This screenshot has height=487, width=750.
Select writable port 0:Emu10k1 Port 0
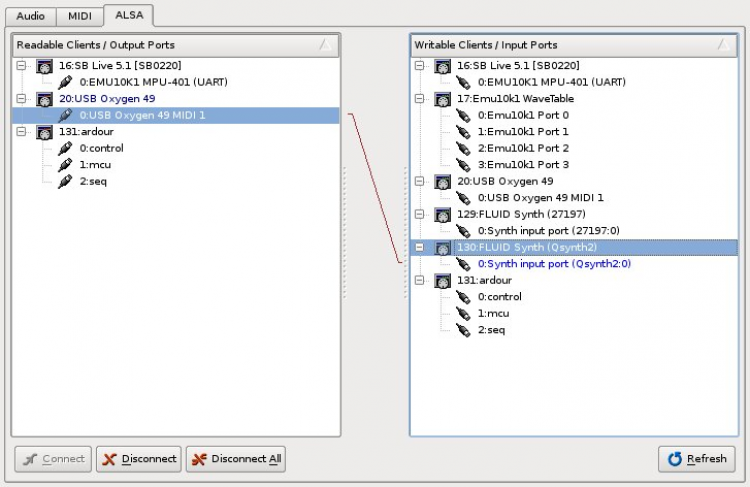[523, 115]
